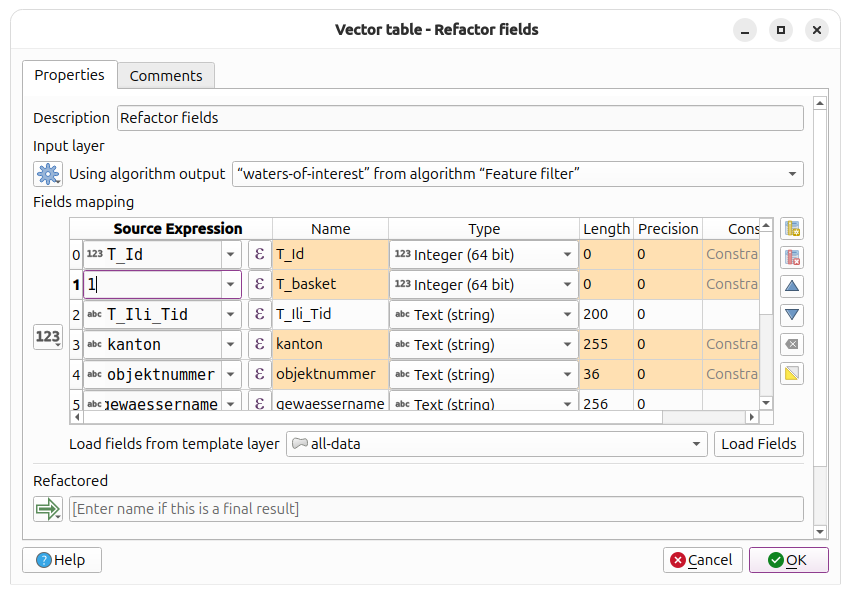Image resolution: width=851 pixels, height=595 pixels.
Task: Move selected field down arrow
Action: (792, 315)
